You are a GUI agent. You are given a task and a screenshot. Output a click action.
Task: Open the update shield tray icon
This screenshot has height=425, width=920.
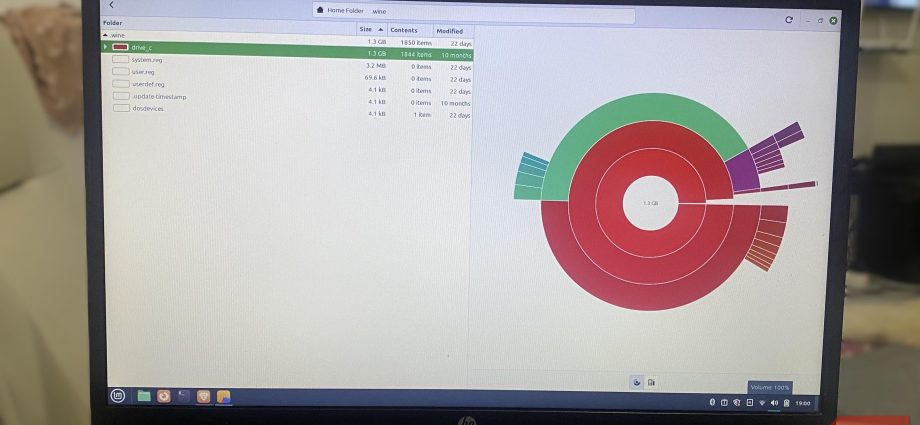(737, 402)
